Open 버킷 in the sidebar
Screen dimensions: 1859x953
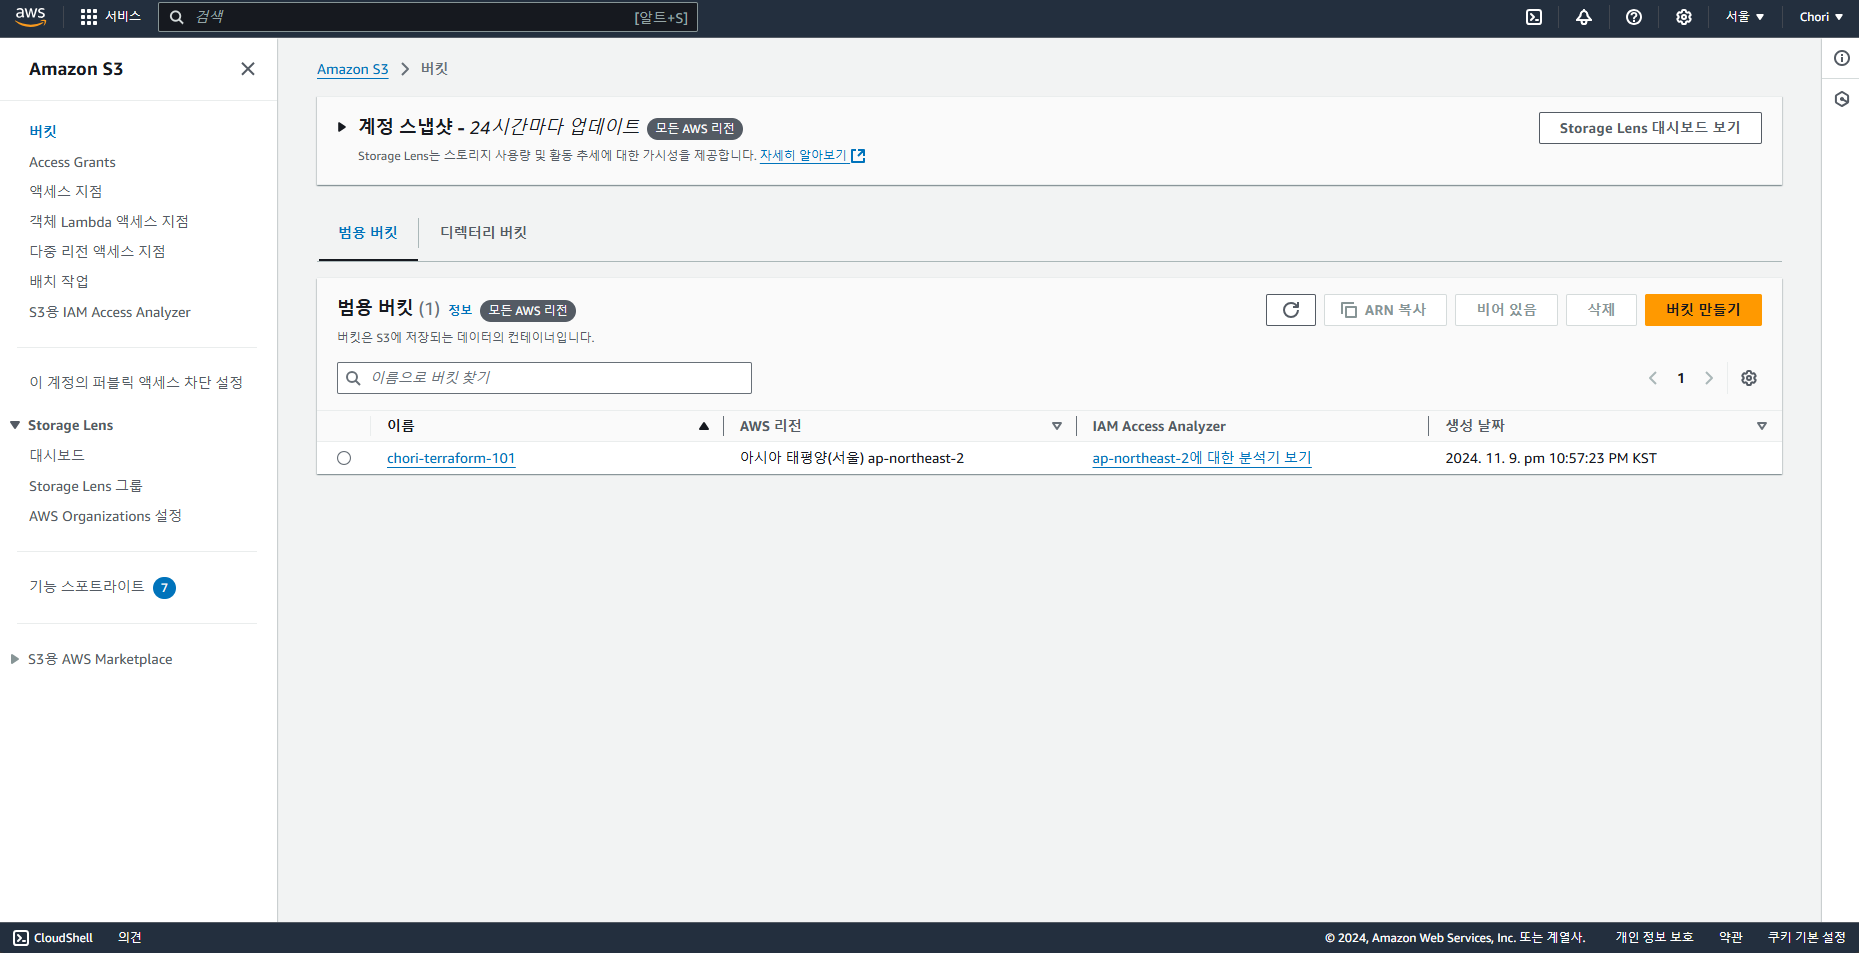(x=43, y=131)
